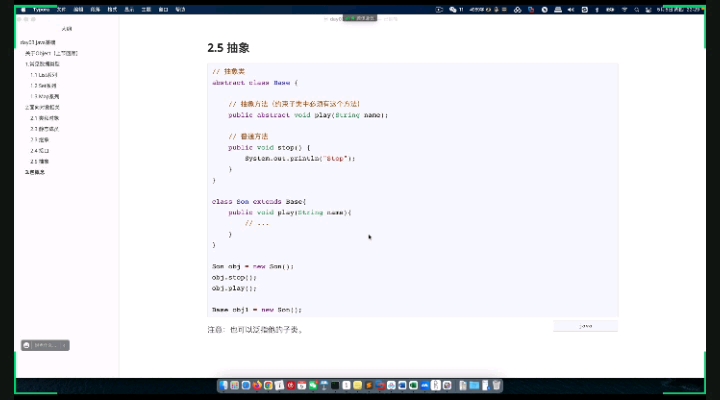Screen dimensions: 720x400
Task: Open Microsoft Word from the Dock
Action: (402, 385)
